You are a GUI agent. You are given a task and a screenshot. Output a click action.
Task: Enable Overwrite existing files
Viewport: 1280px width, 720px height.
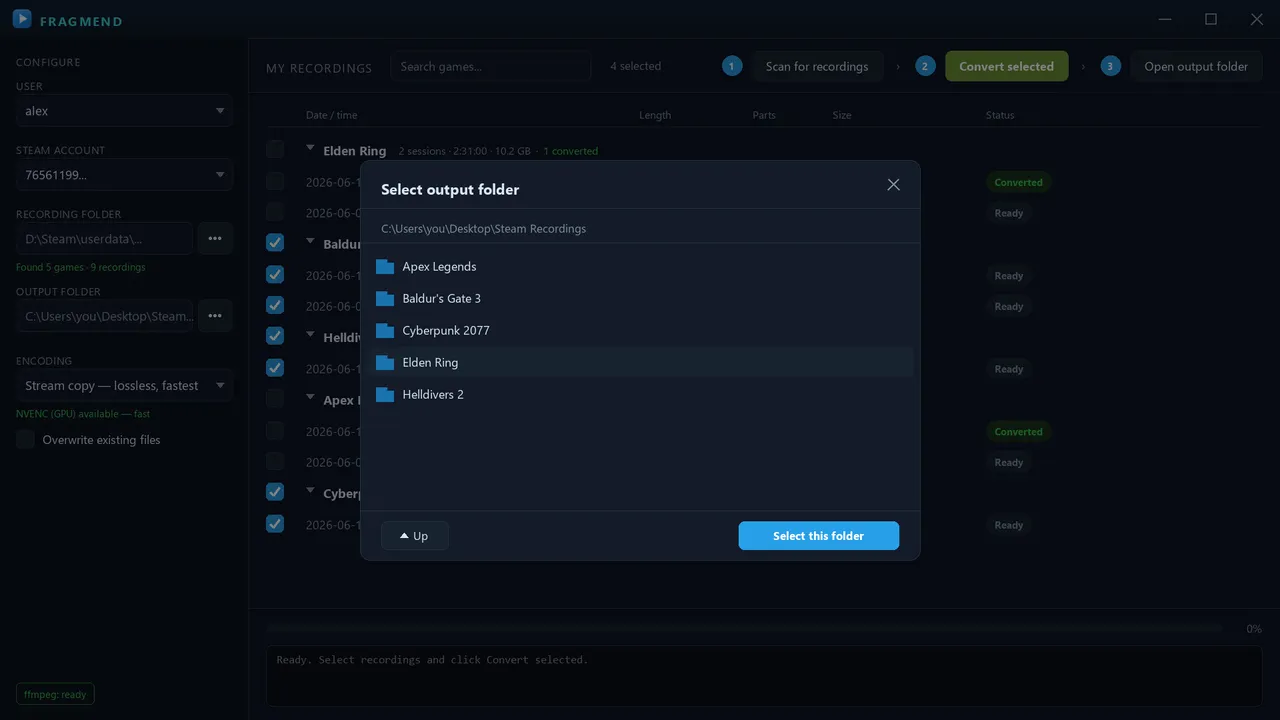point(25,440)
